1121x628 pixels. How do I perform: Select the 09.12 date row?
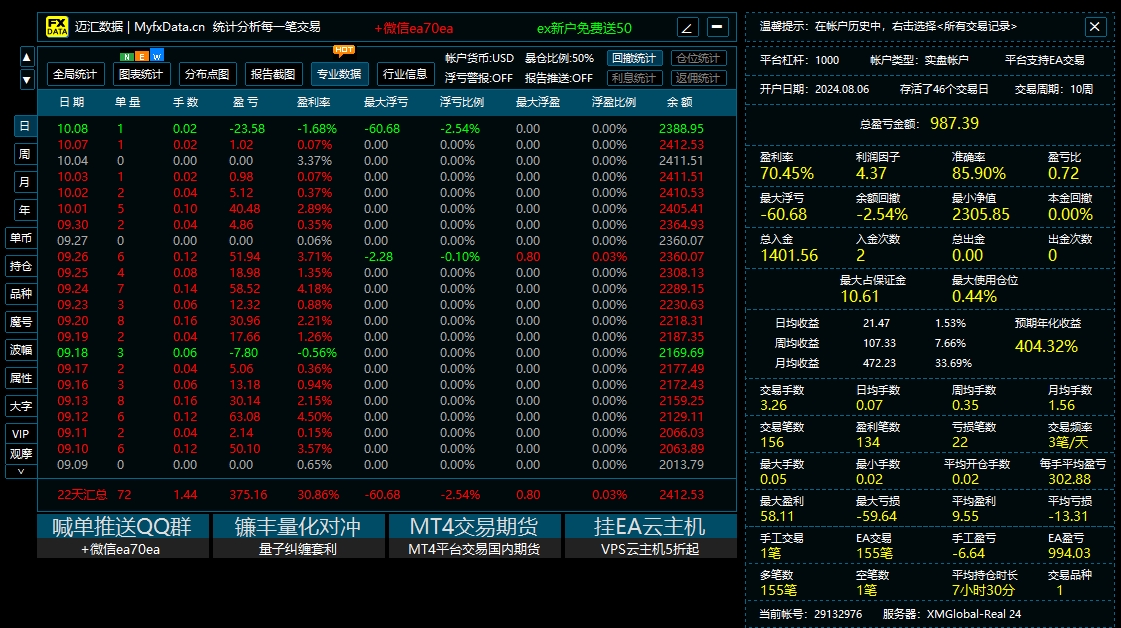pyautogui.click(x=386, y=417)
